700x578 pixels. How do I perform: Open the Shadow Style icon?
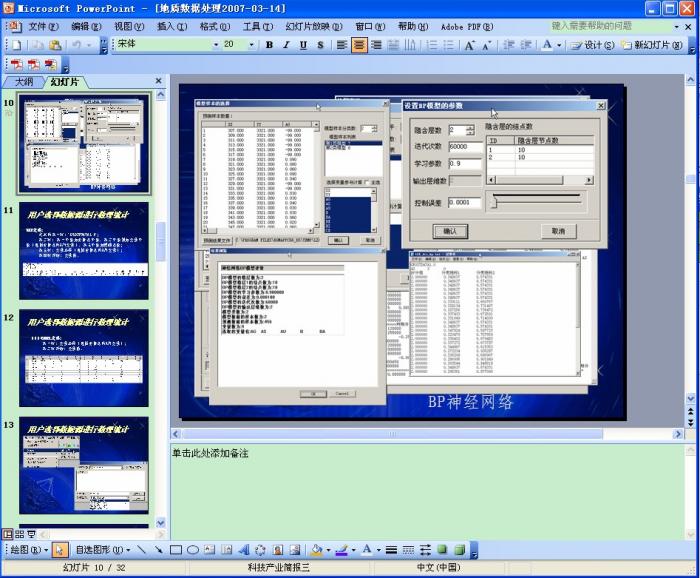pos(443,550)
